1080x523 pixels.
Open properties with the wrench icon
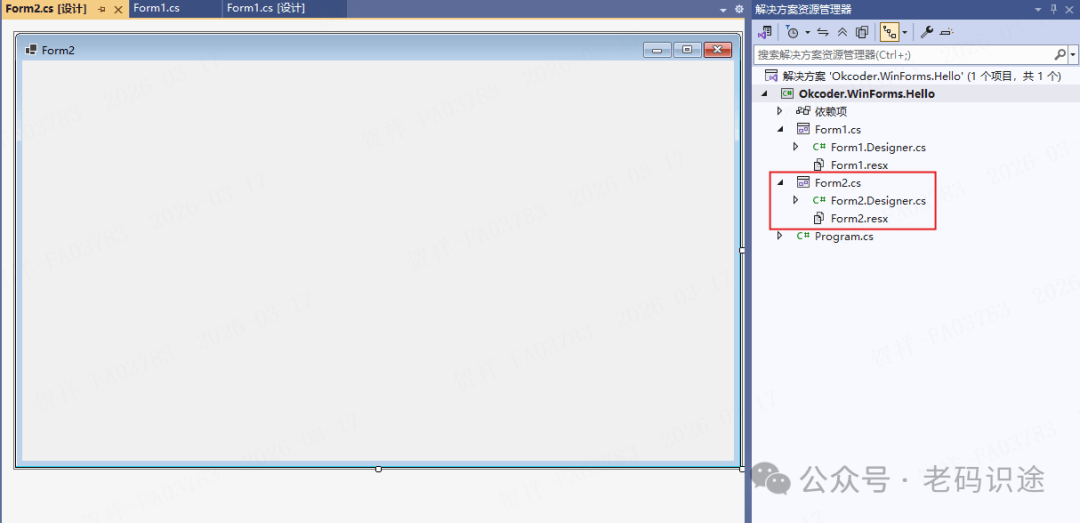point(926,32)
